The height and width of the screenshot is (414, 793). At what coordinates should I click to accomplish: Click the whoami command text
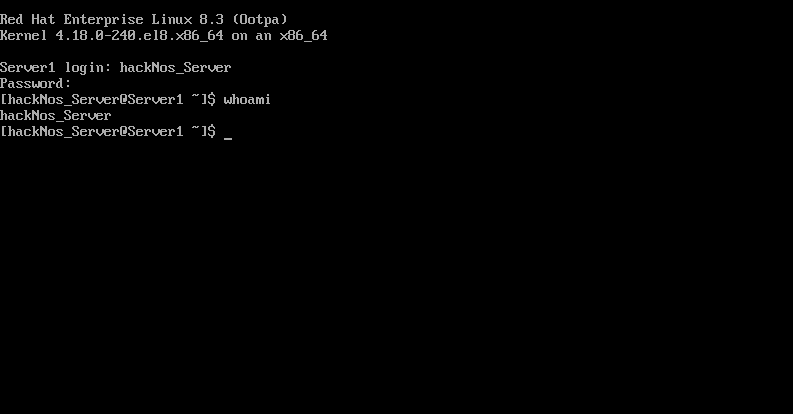[x=247, y=99]
